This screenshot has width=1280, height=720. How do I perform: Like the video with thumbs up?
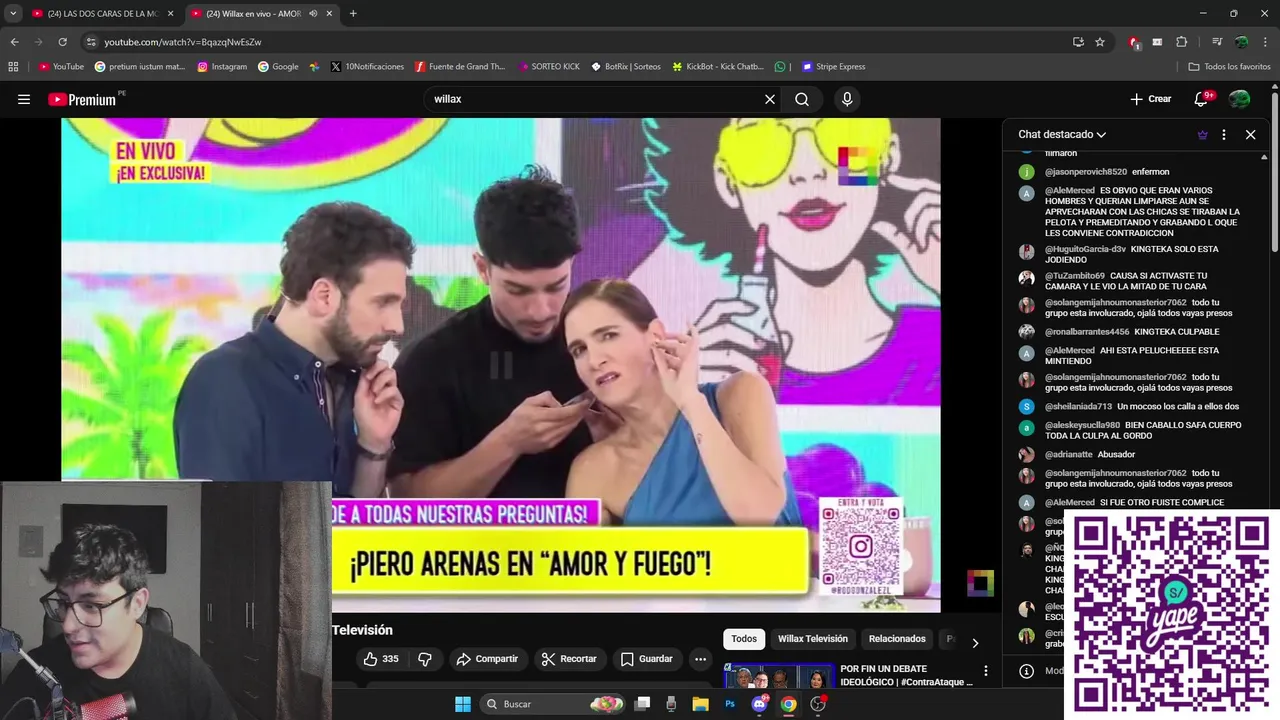(380, 659)
